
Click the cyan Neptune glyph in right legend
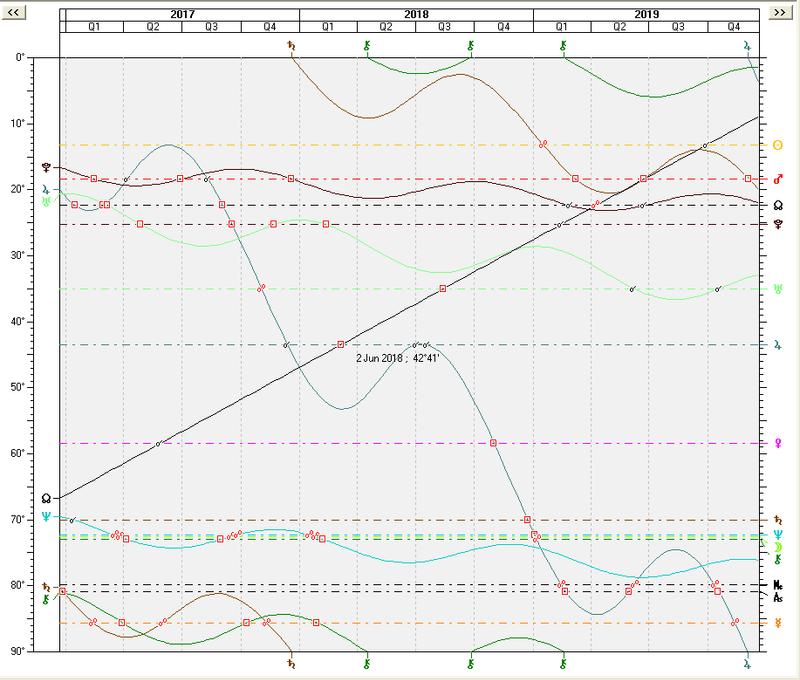coord(778,535)
